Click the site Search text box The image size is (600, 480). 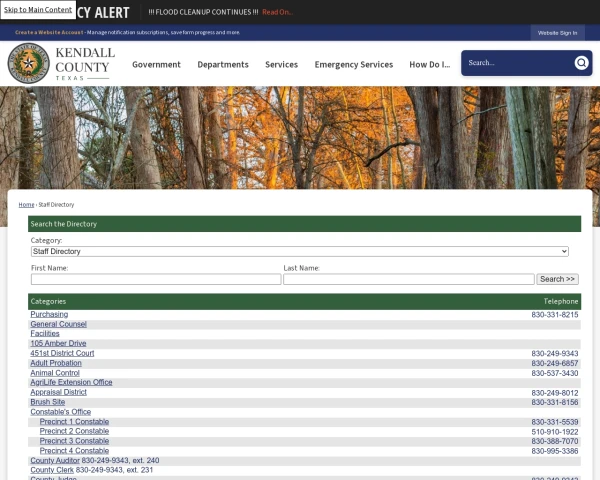[517, 63]
